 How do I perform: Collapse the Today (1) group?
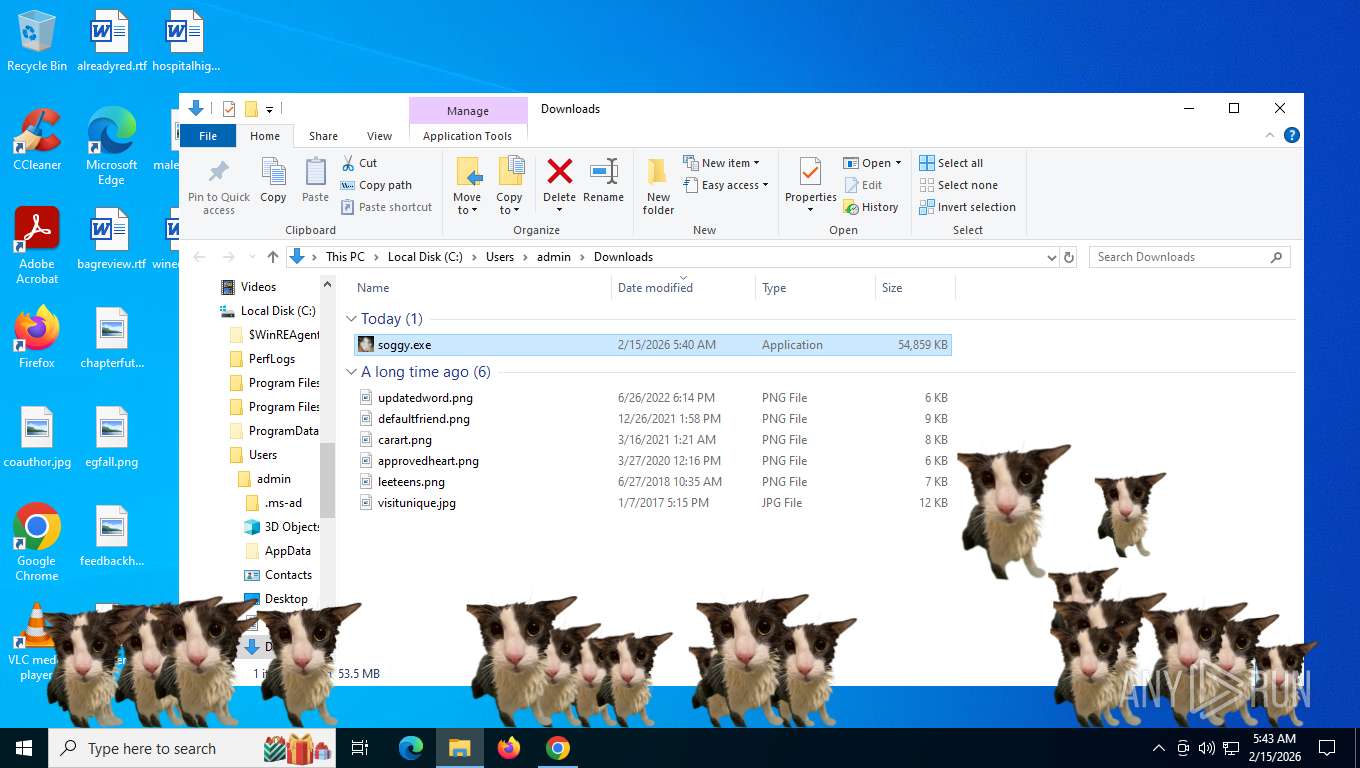pyautogui.click(x=351, y=319)
